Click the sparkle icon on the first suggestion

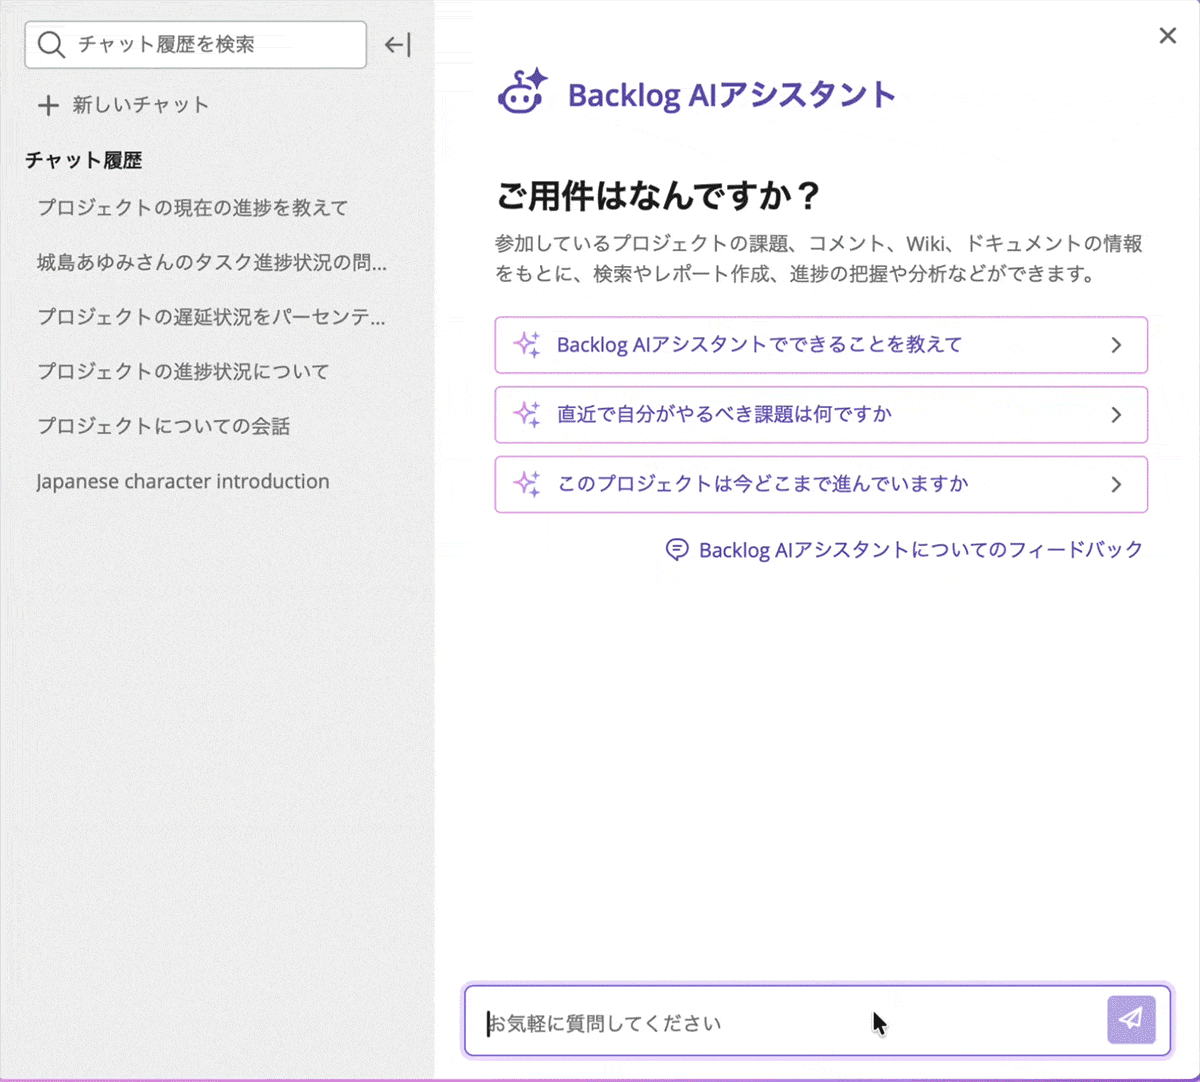click(525, 344)
